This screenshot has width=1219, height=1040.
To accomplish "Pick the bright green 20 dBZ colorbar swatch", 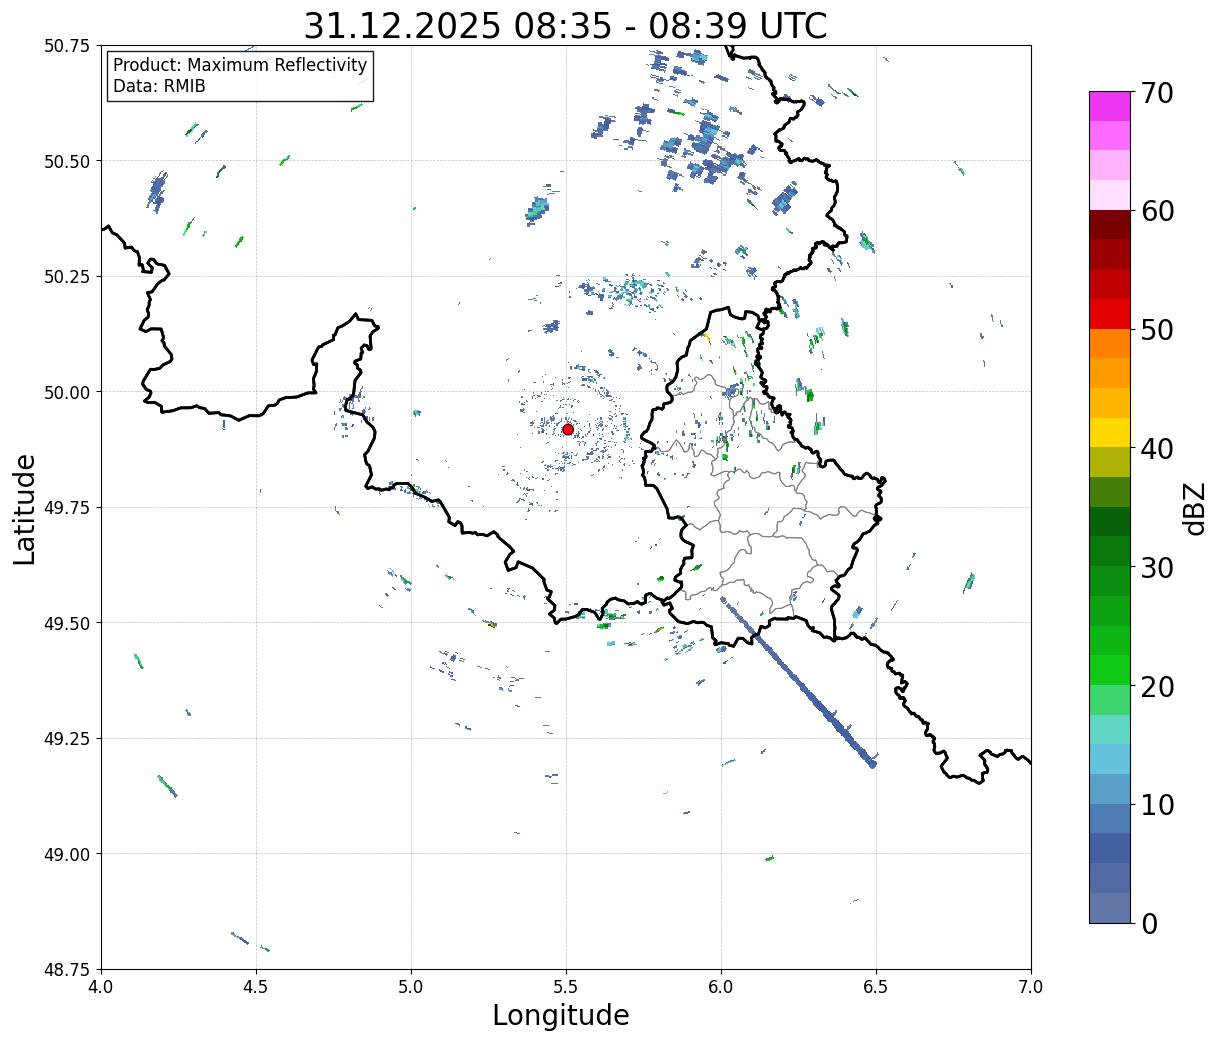I will 1110,670.
